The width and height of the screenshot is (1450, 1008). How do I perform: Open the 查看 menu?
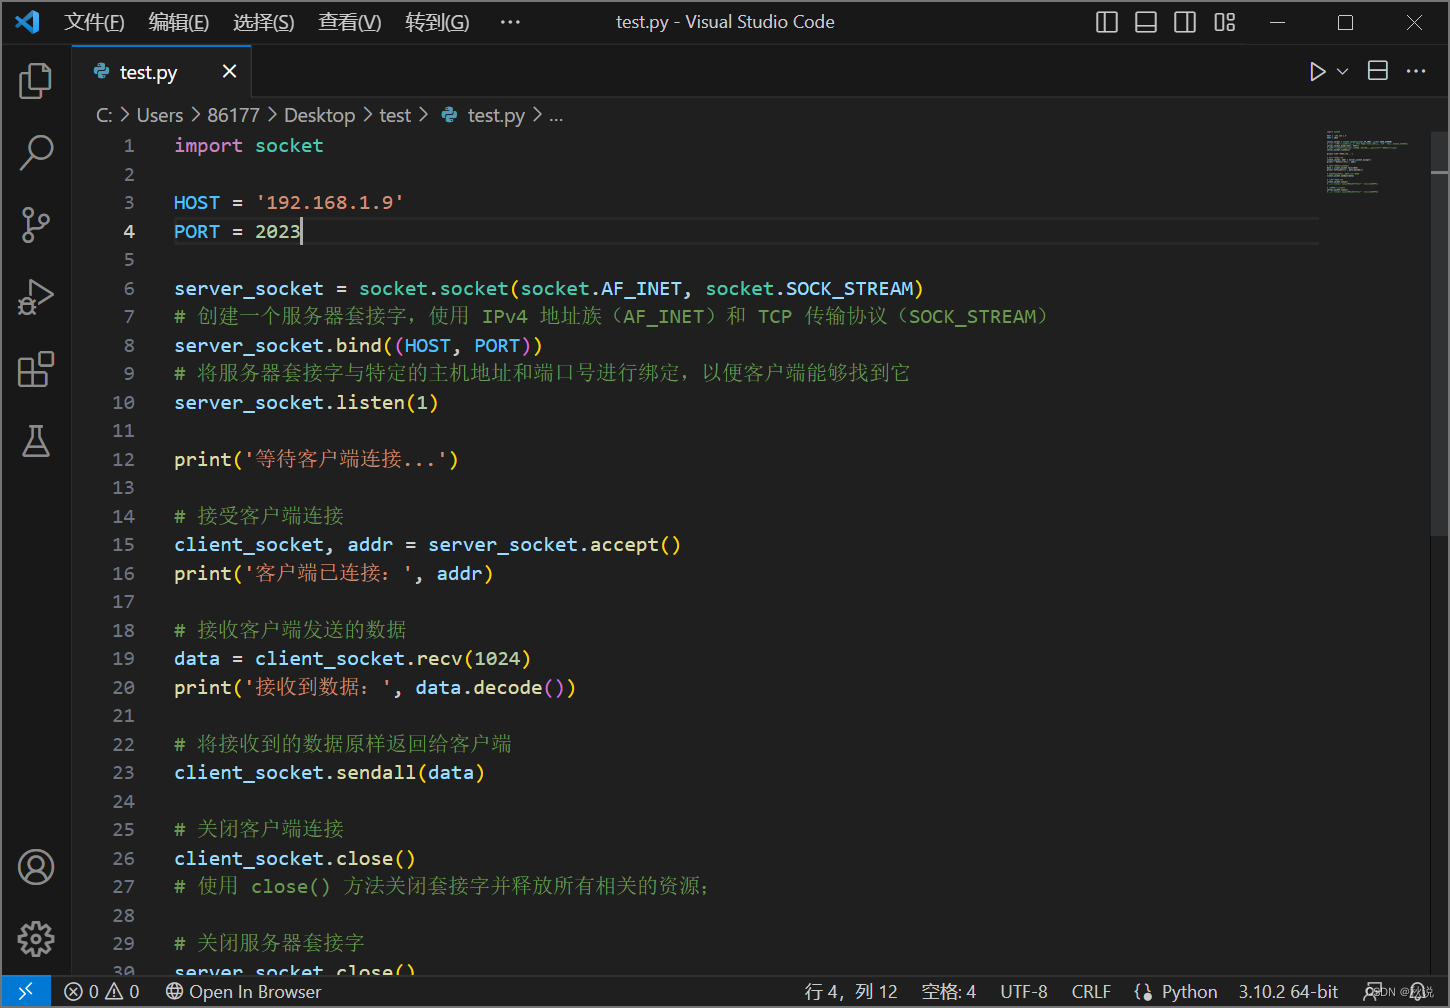(348, 21)
